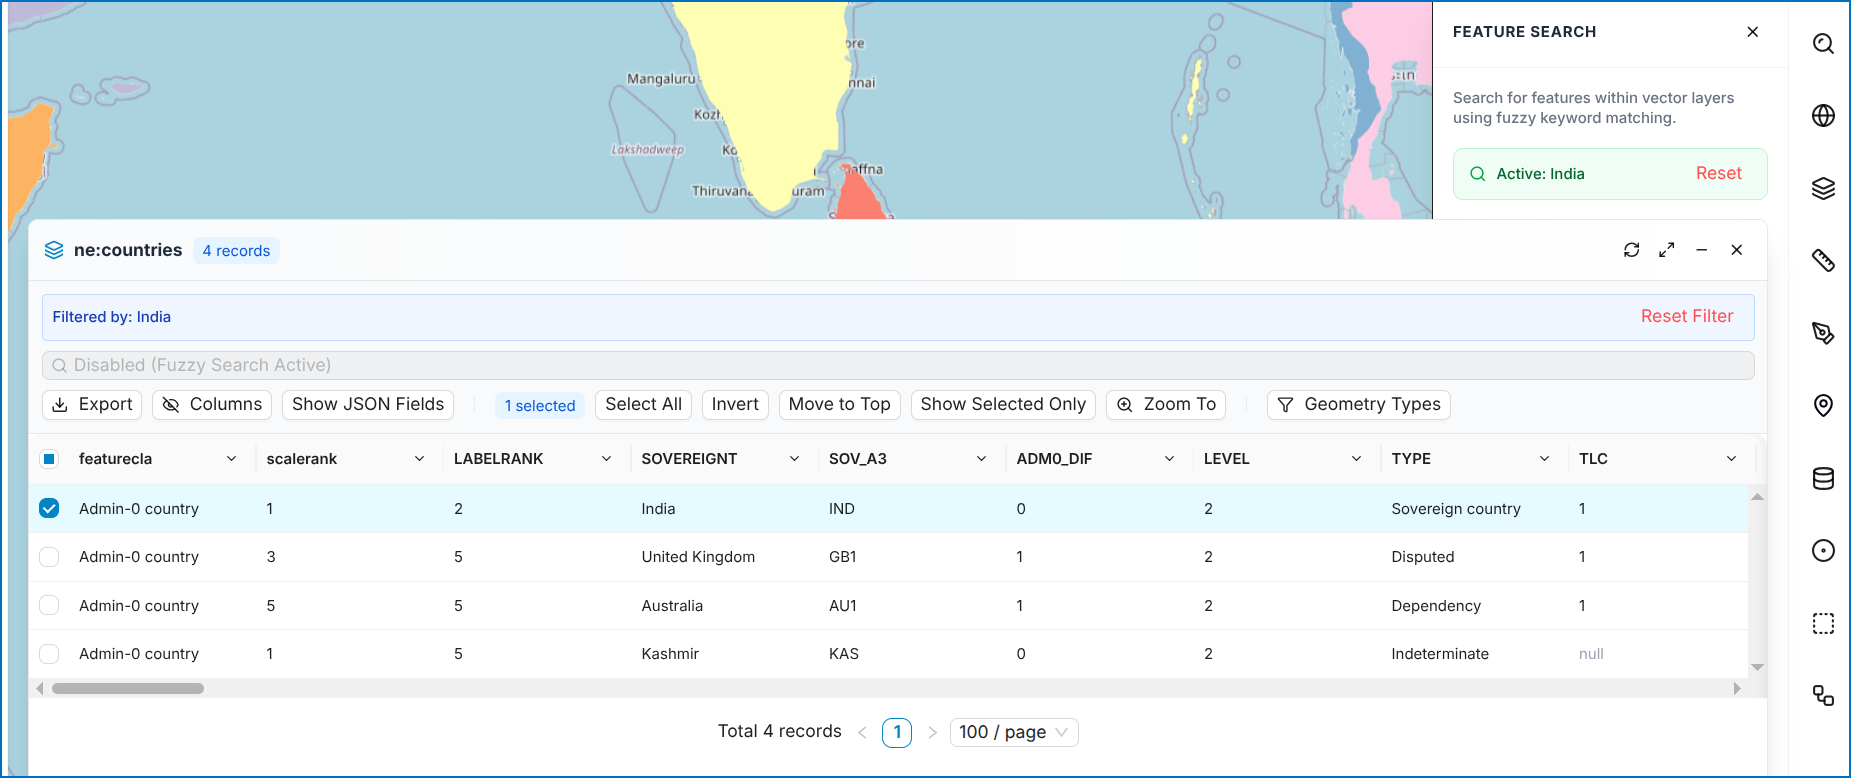Image resolution: width=1851 pixels, height=778 pixels.
Task: Click Show JSON Fields button
Action: click(x=368, y=405)
